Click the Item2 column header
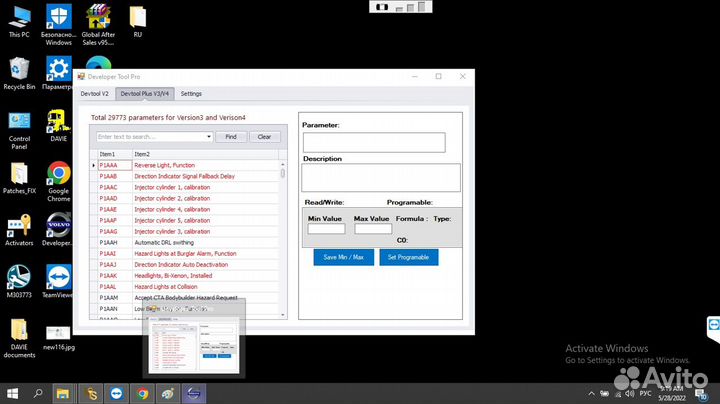The height and width of the screenshot is (404, 720). click(x=205, y=154)
